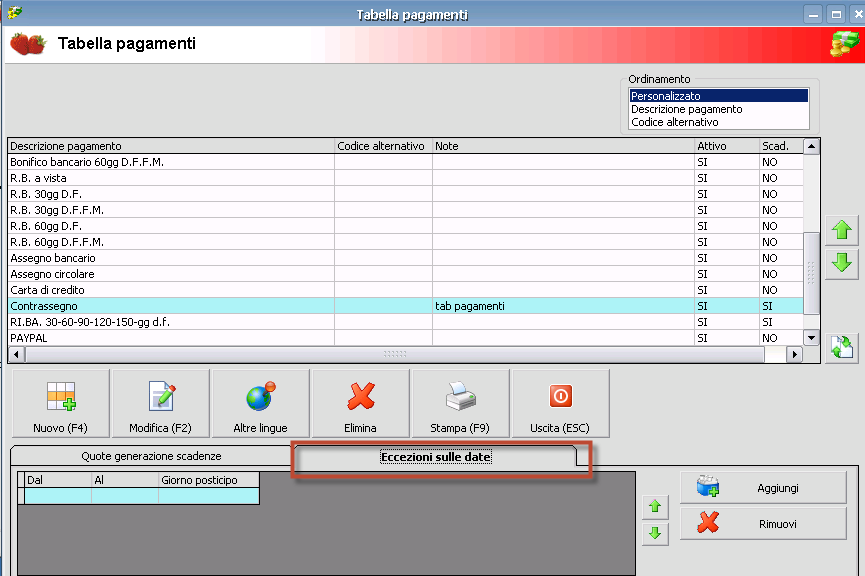Minimize the Tabella pagamenti window

click(x=813, y=15)
